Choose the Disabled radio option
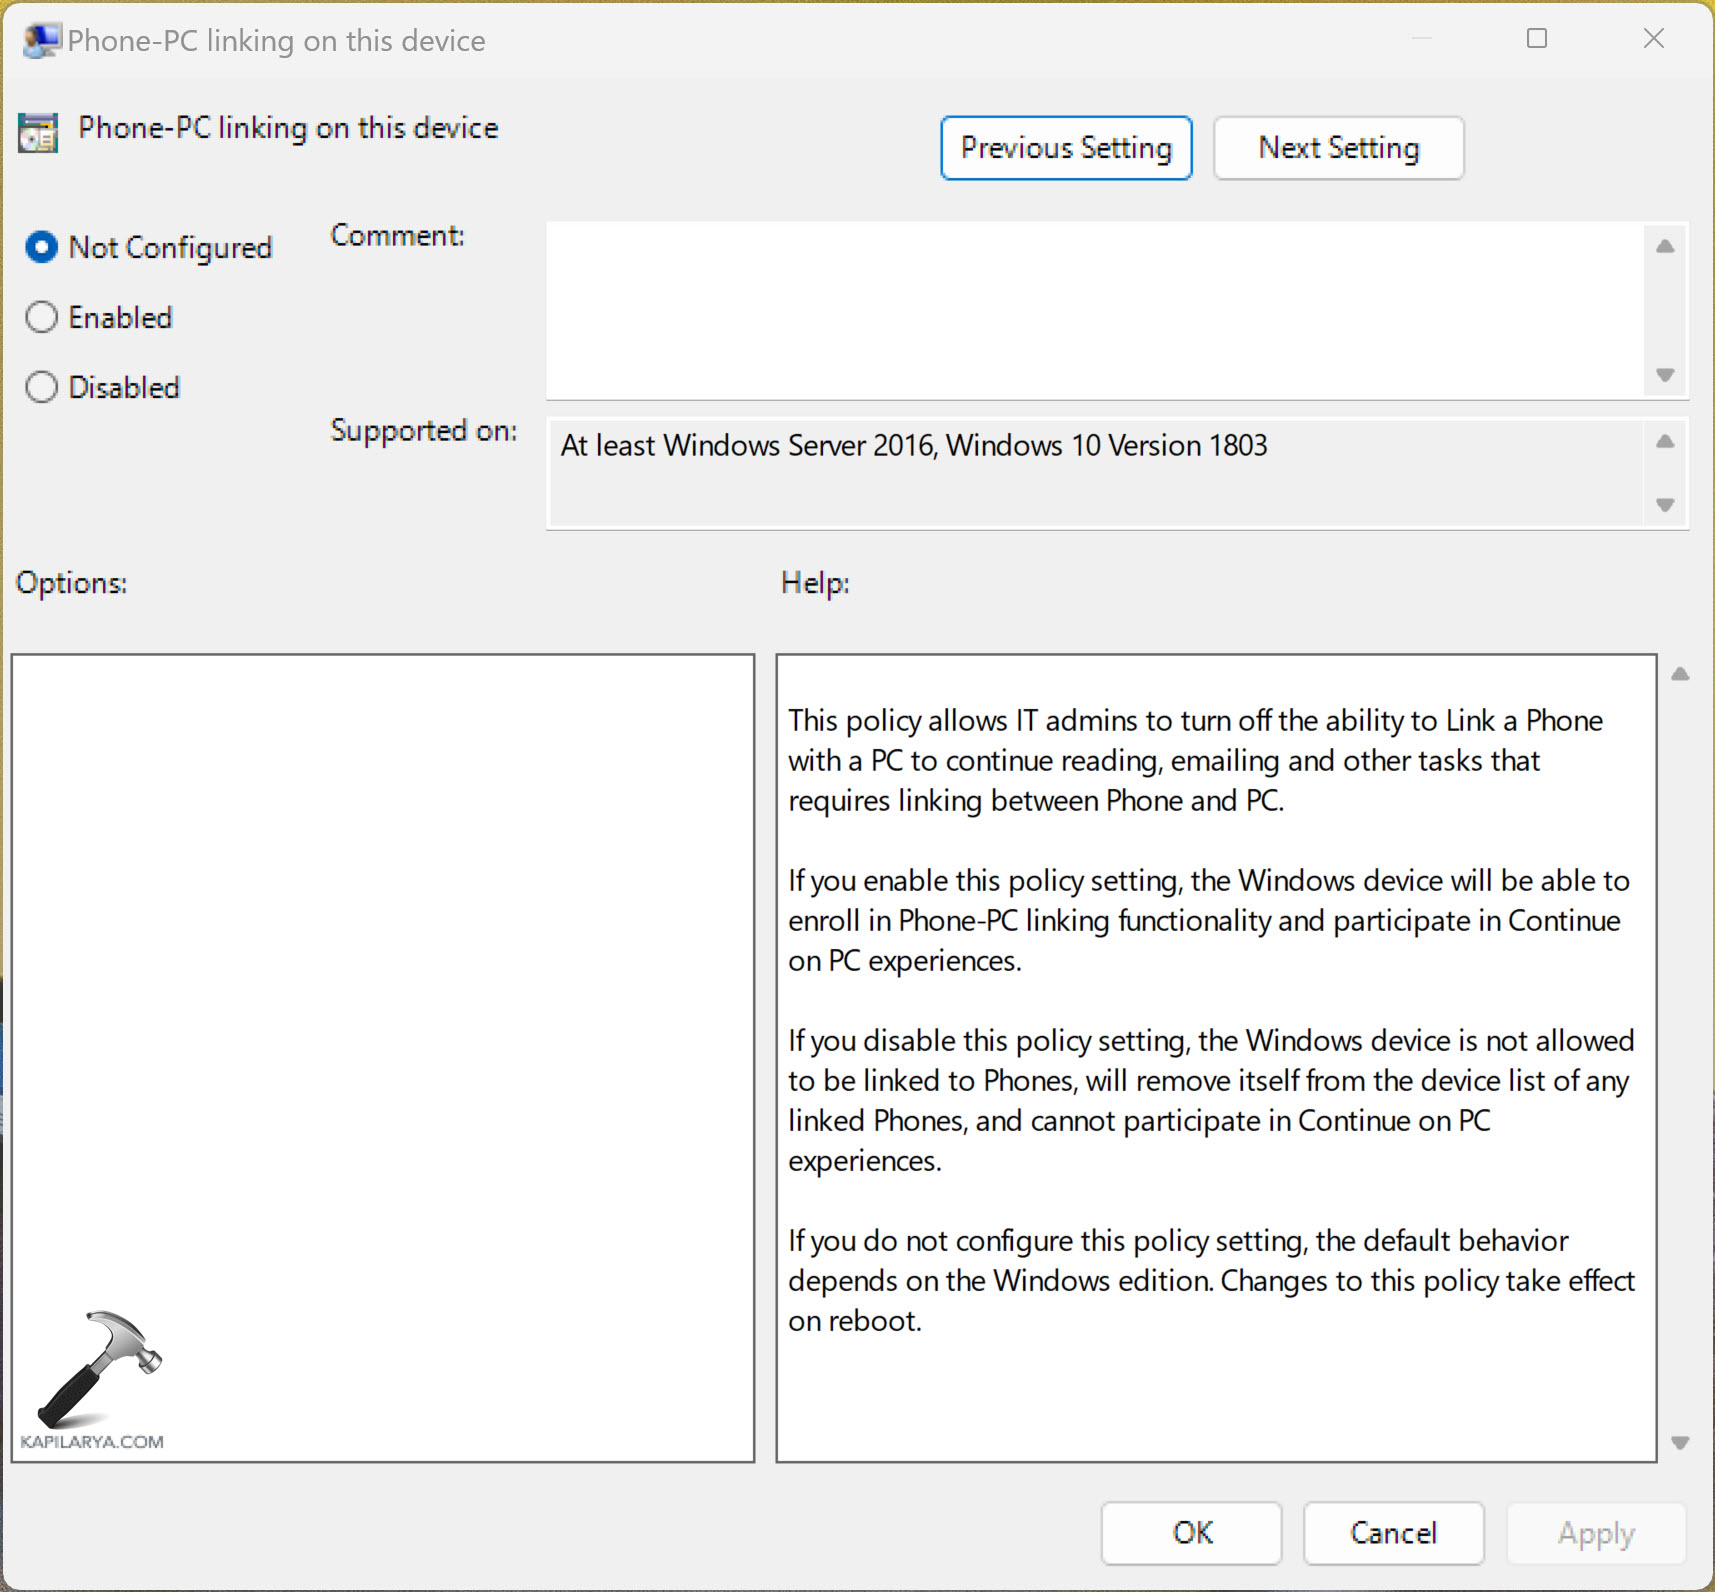 point(42,387)
